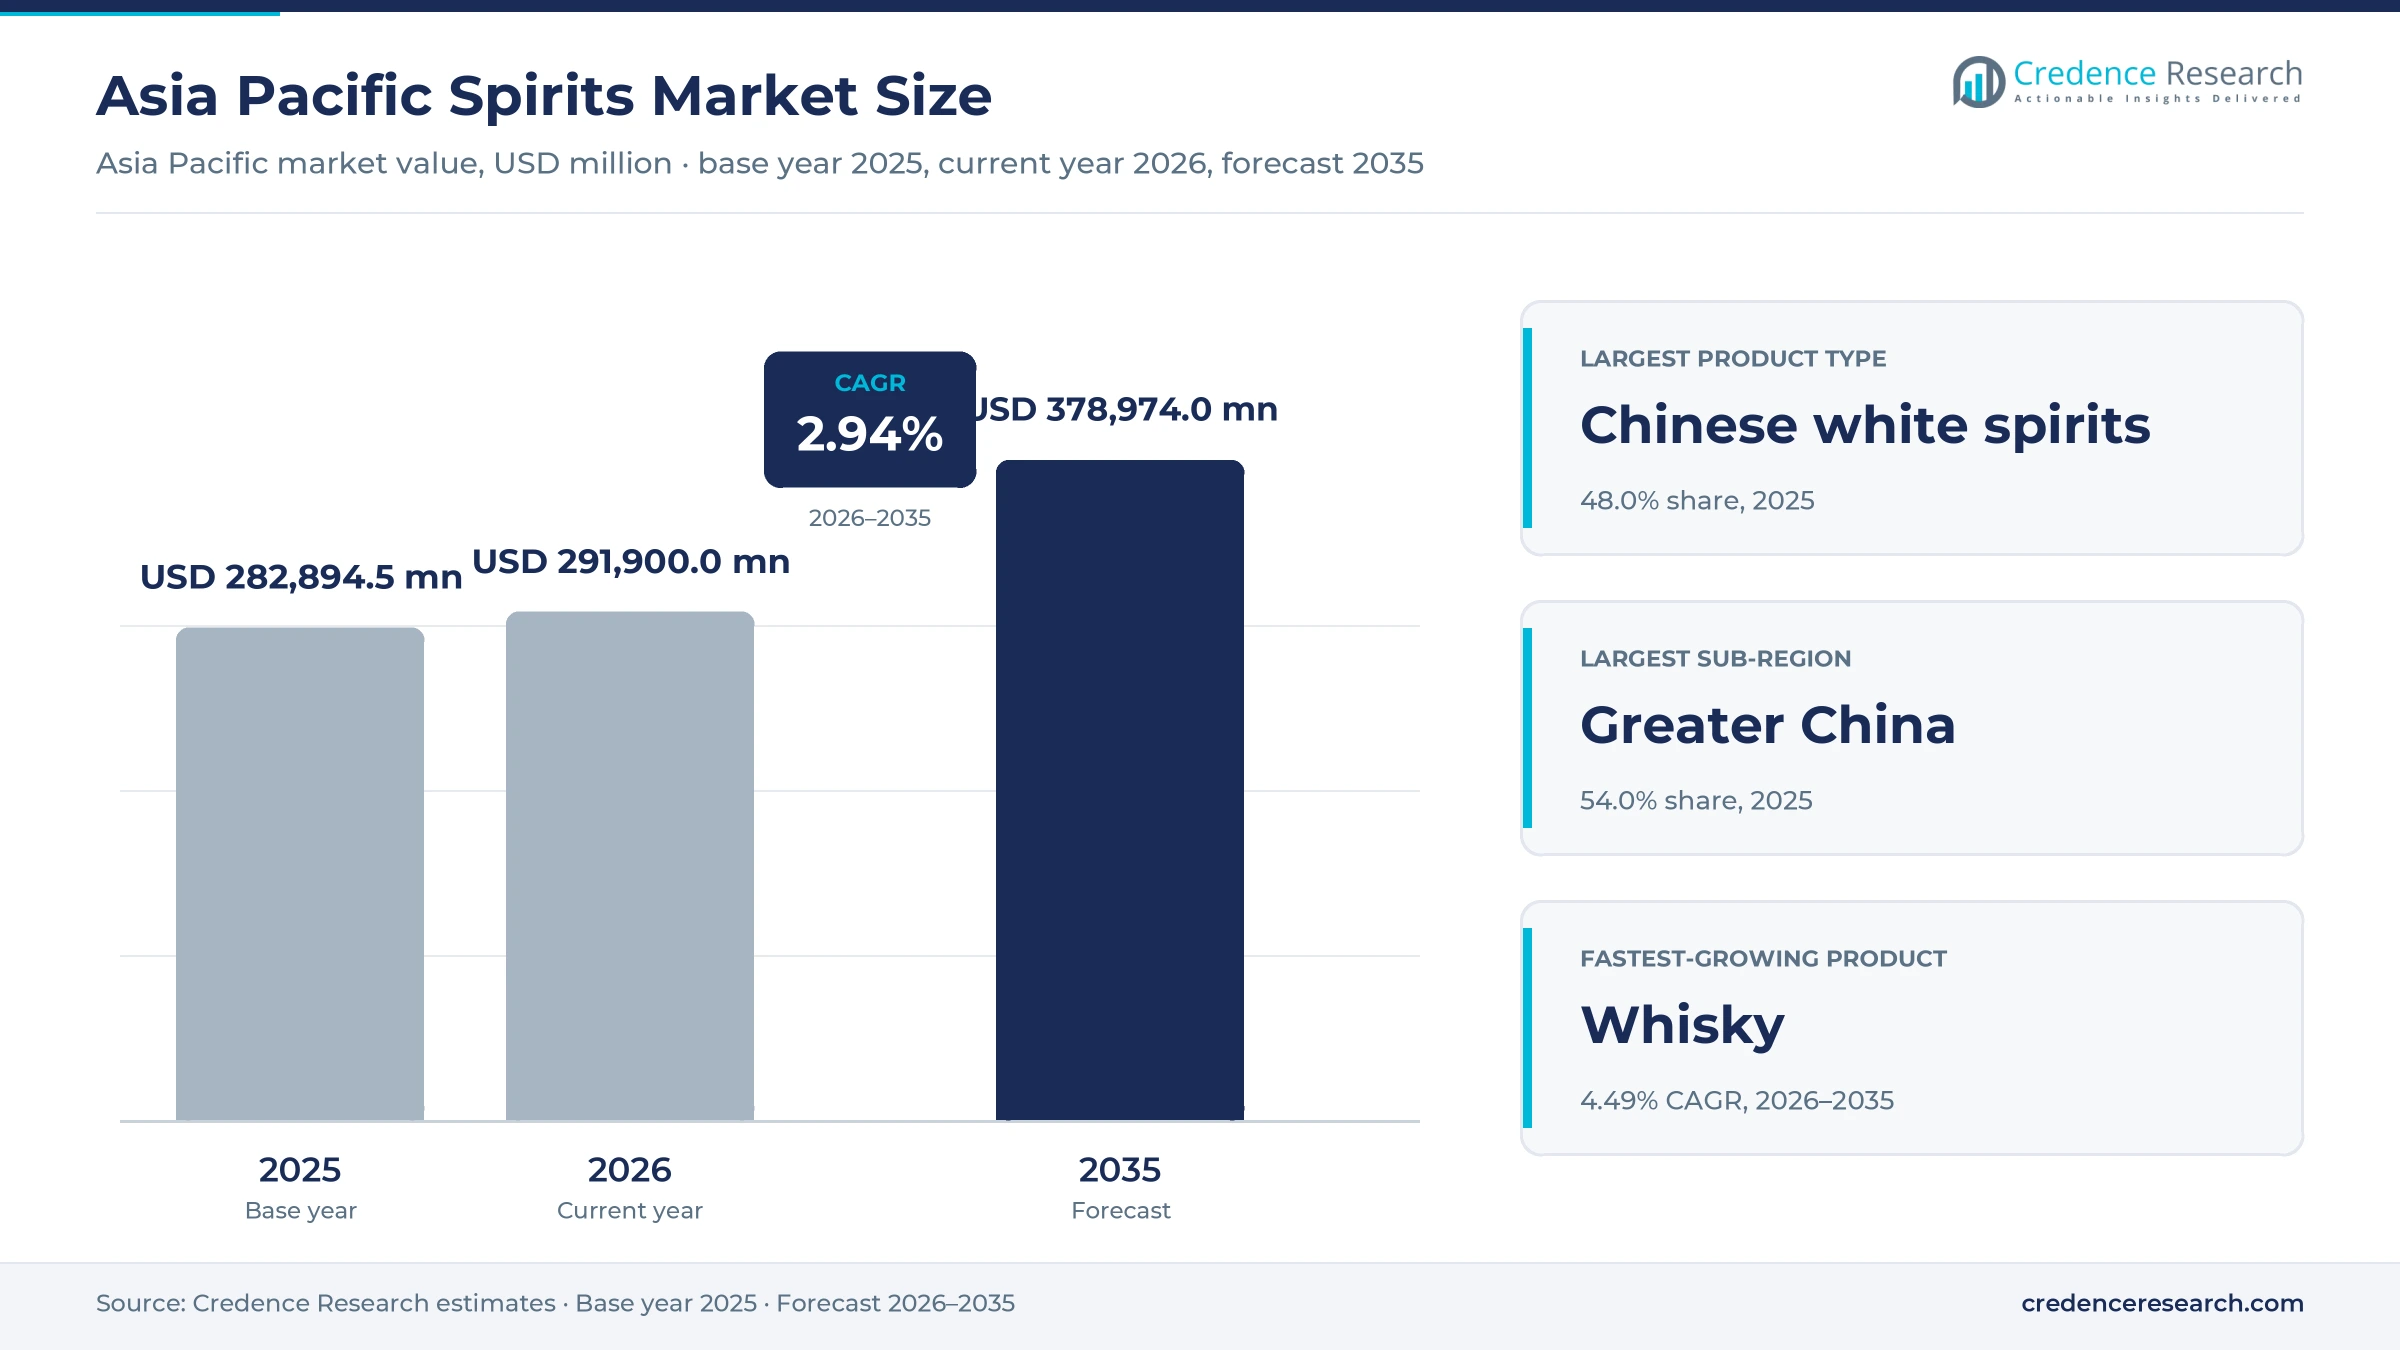2400x1350 pixels.
Task: Click the '4.49% CAGR, 2026–2035' text
Action: point(1737,1101)
